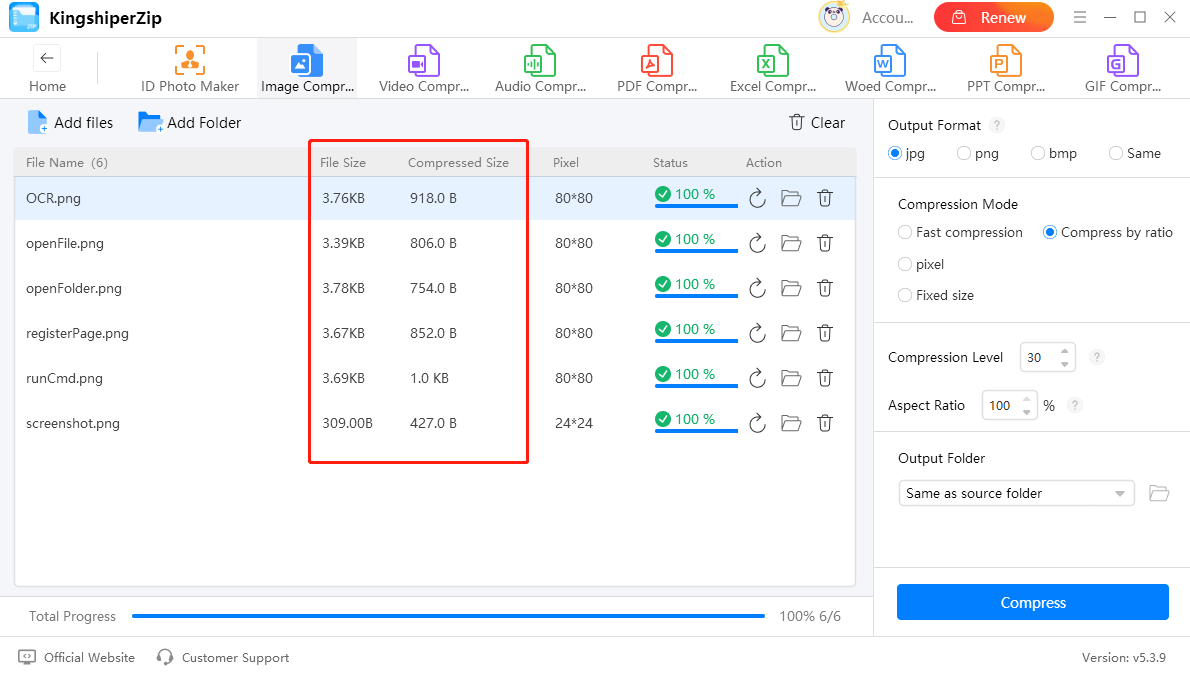Image resolution: width=1190 pixels, height=673 pixels.
Task: Open the GIF Compressor tool
Action: click(x=1122, y=68)
